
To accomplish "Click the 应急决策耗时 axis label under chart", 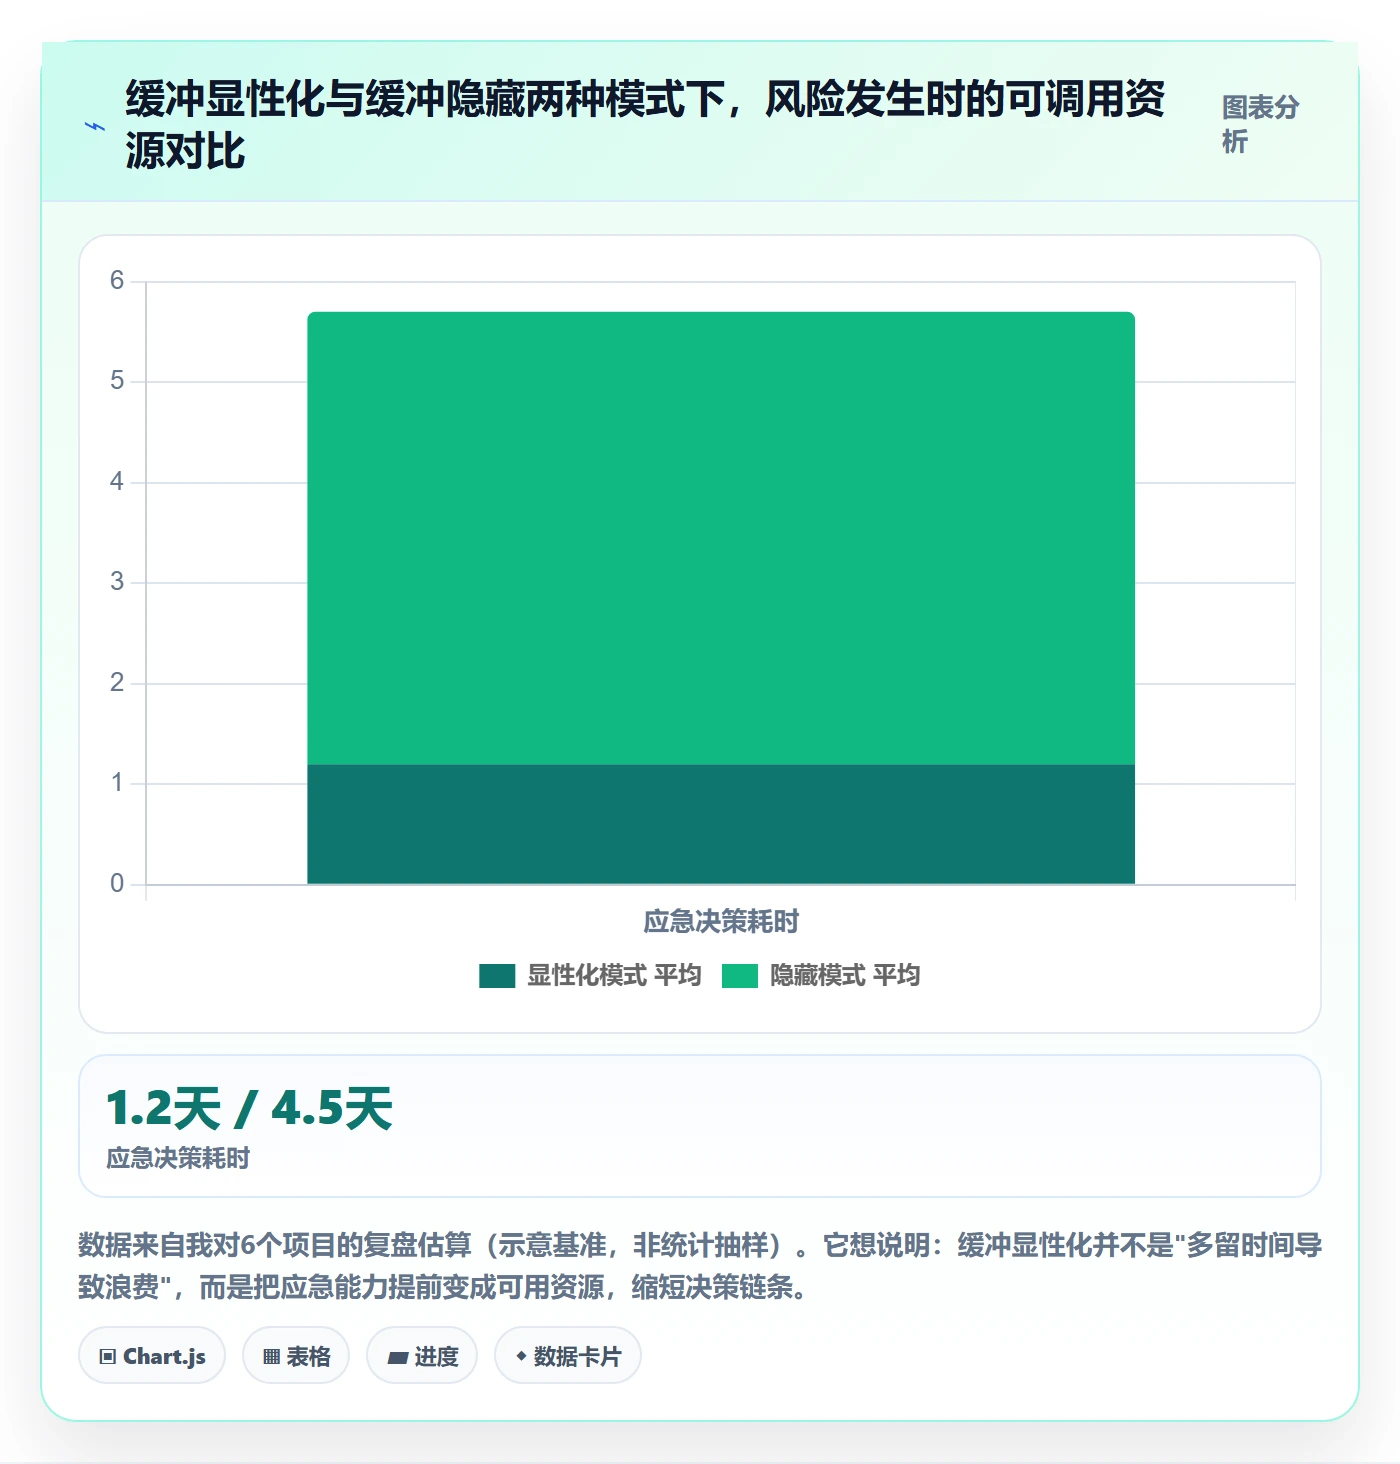I will [x=721, y=922].
